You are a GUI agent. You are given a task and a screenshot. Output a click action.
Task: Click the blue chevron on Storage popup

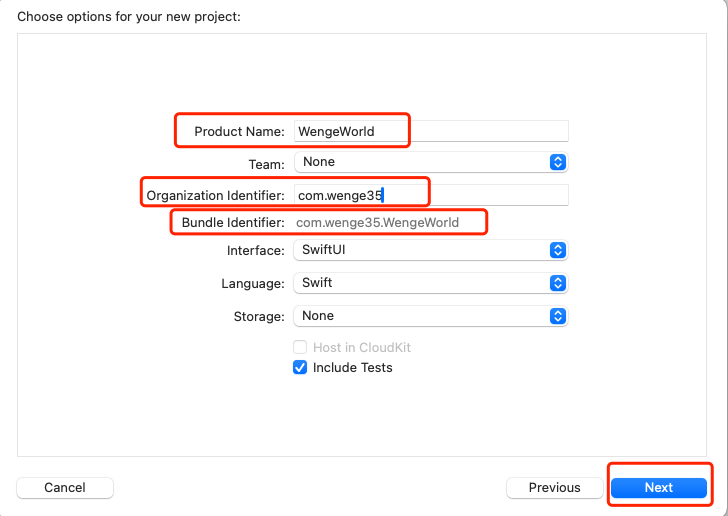tap(558, 316)
